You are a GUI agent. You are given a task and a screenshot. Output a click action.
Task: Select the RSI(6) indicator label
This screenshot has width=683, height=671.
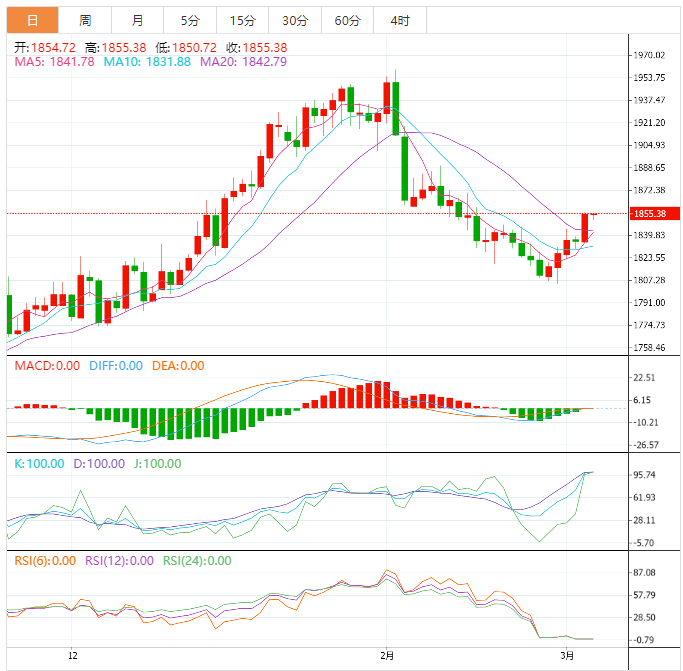[45, 561]
